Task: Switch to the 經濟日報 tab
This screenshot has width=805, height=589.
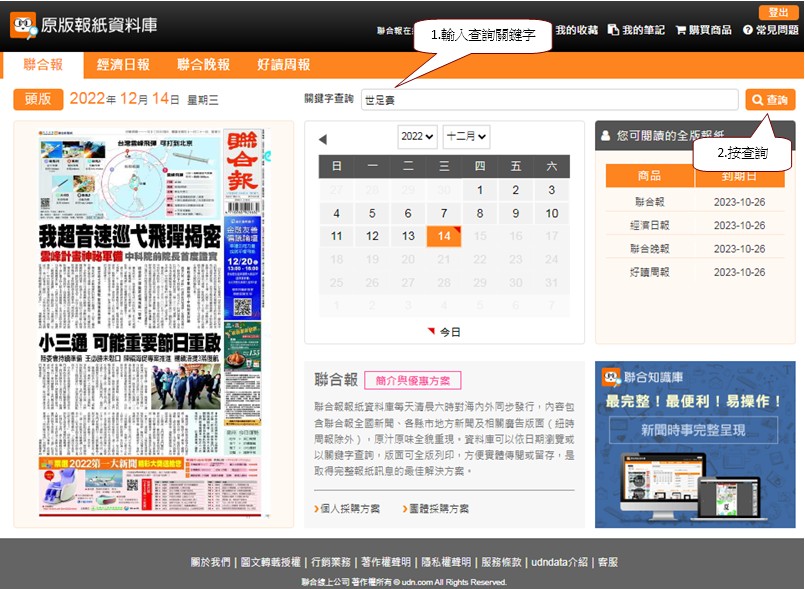Action: click(x=124, y=64)
